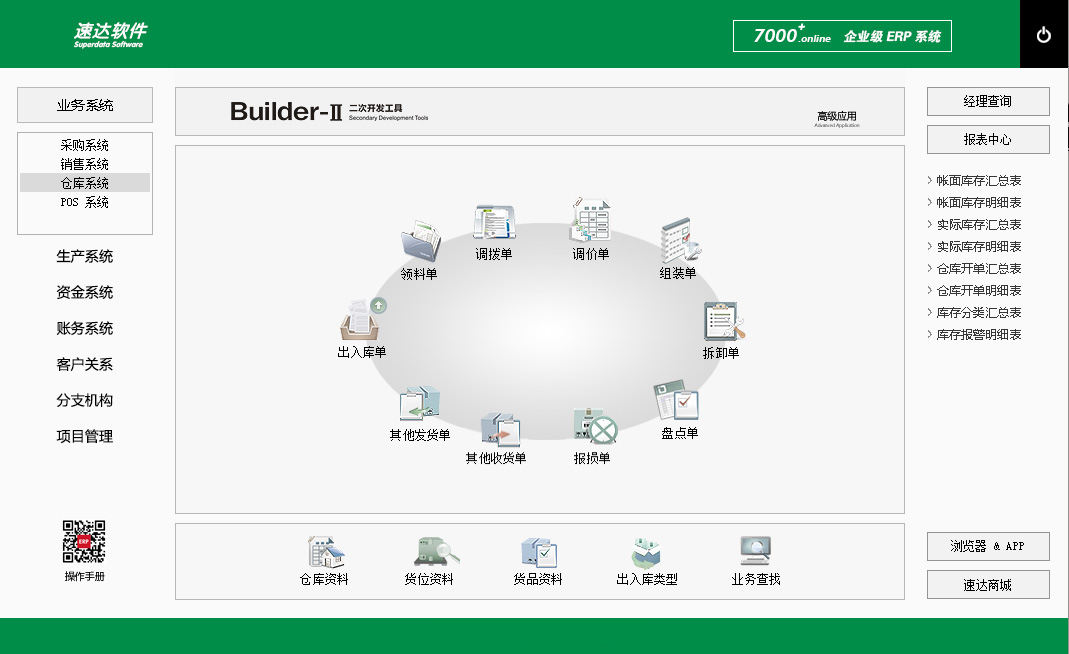Open the 领料单 icon
Image resolution: width=1069 pixels, height=654 pixels.
click(419, 243)
